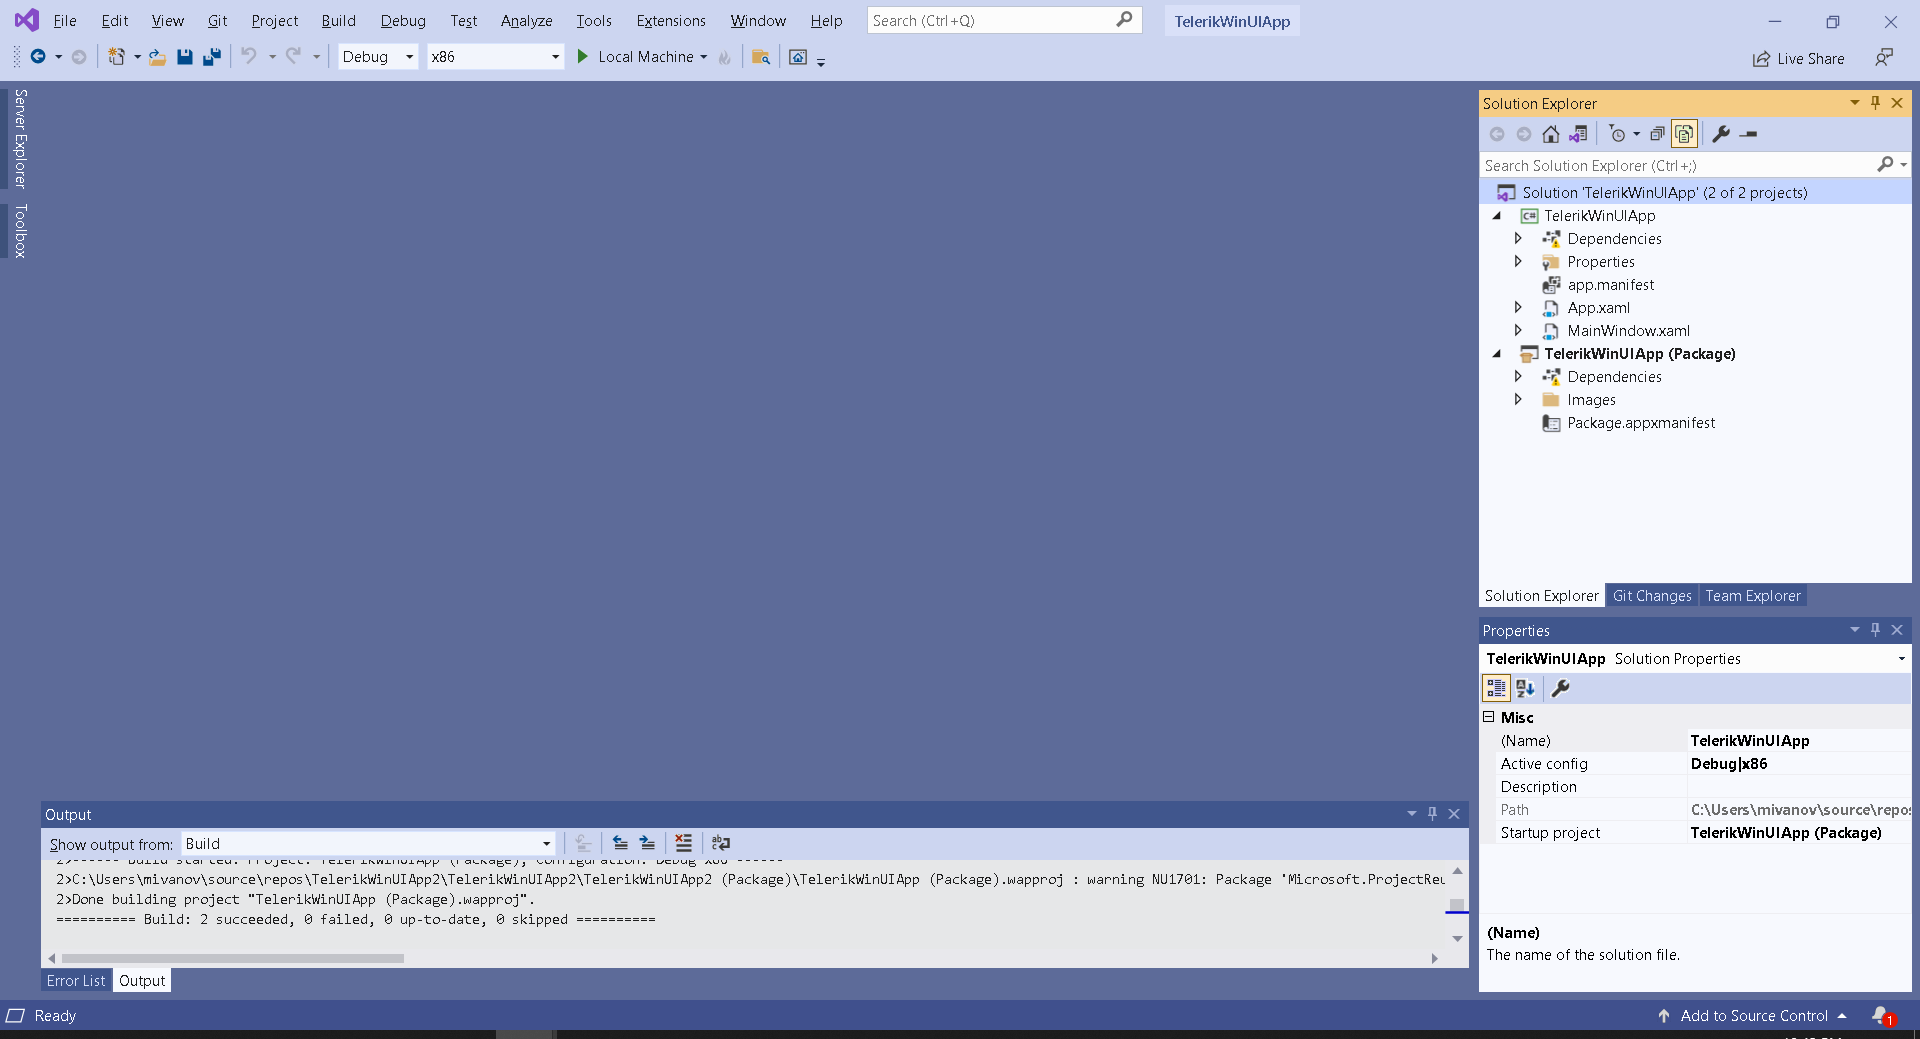Open Properties via wrench icon in Solution Explorer

[1721, 134]
